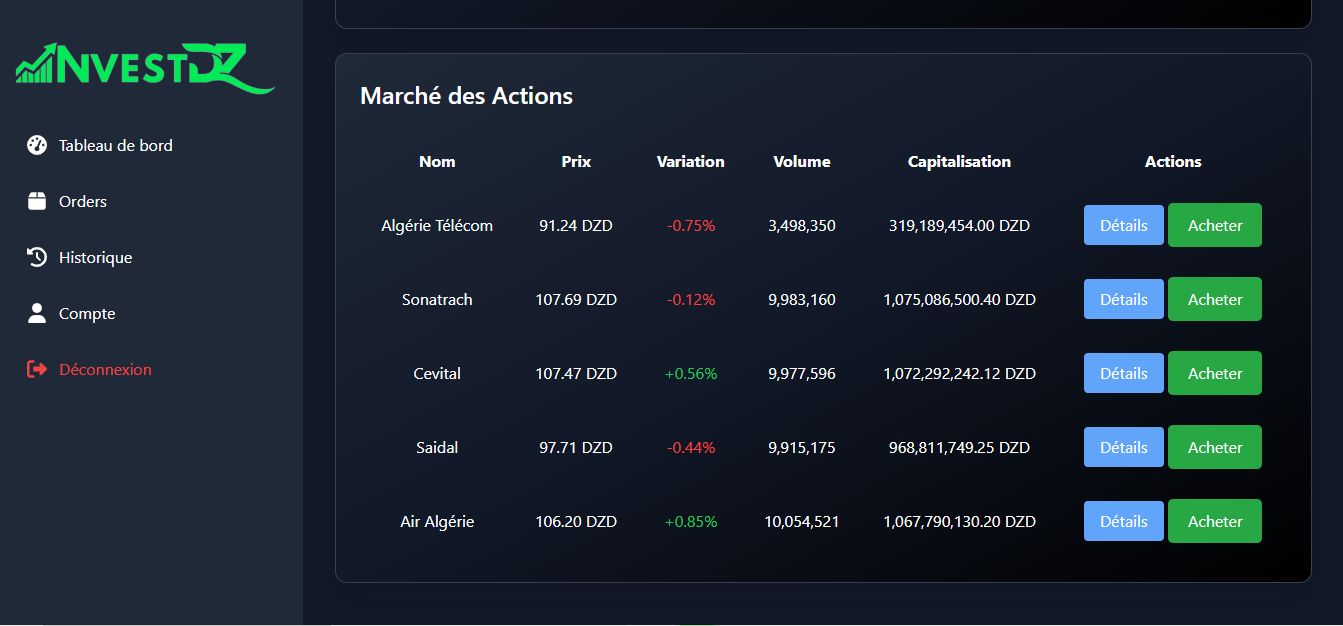
Task: Open Saidal Détails button
Action: point(1124,447)
